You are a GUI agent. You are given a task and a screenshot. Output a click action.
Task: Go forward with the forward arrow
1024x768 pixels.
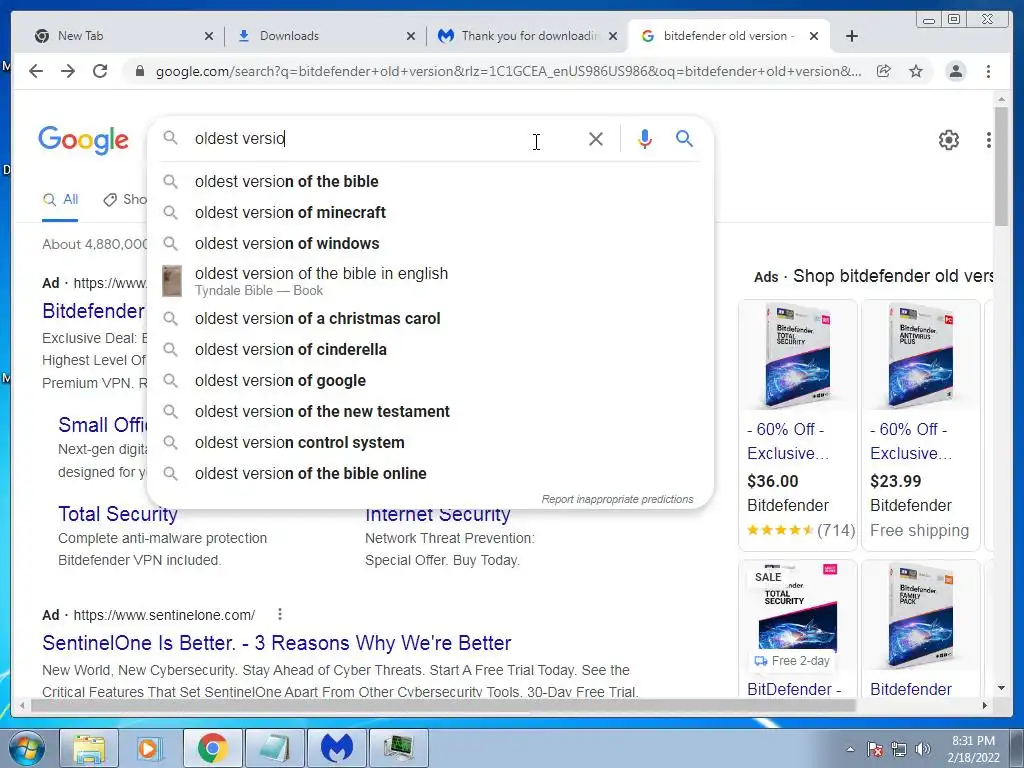click(x=68, y=71)
